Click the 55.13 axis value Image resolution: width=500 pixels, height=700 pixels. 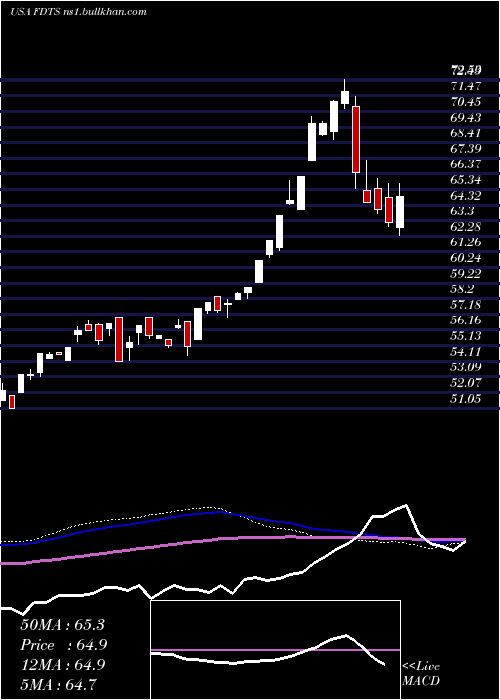(466, 336)
